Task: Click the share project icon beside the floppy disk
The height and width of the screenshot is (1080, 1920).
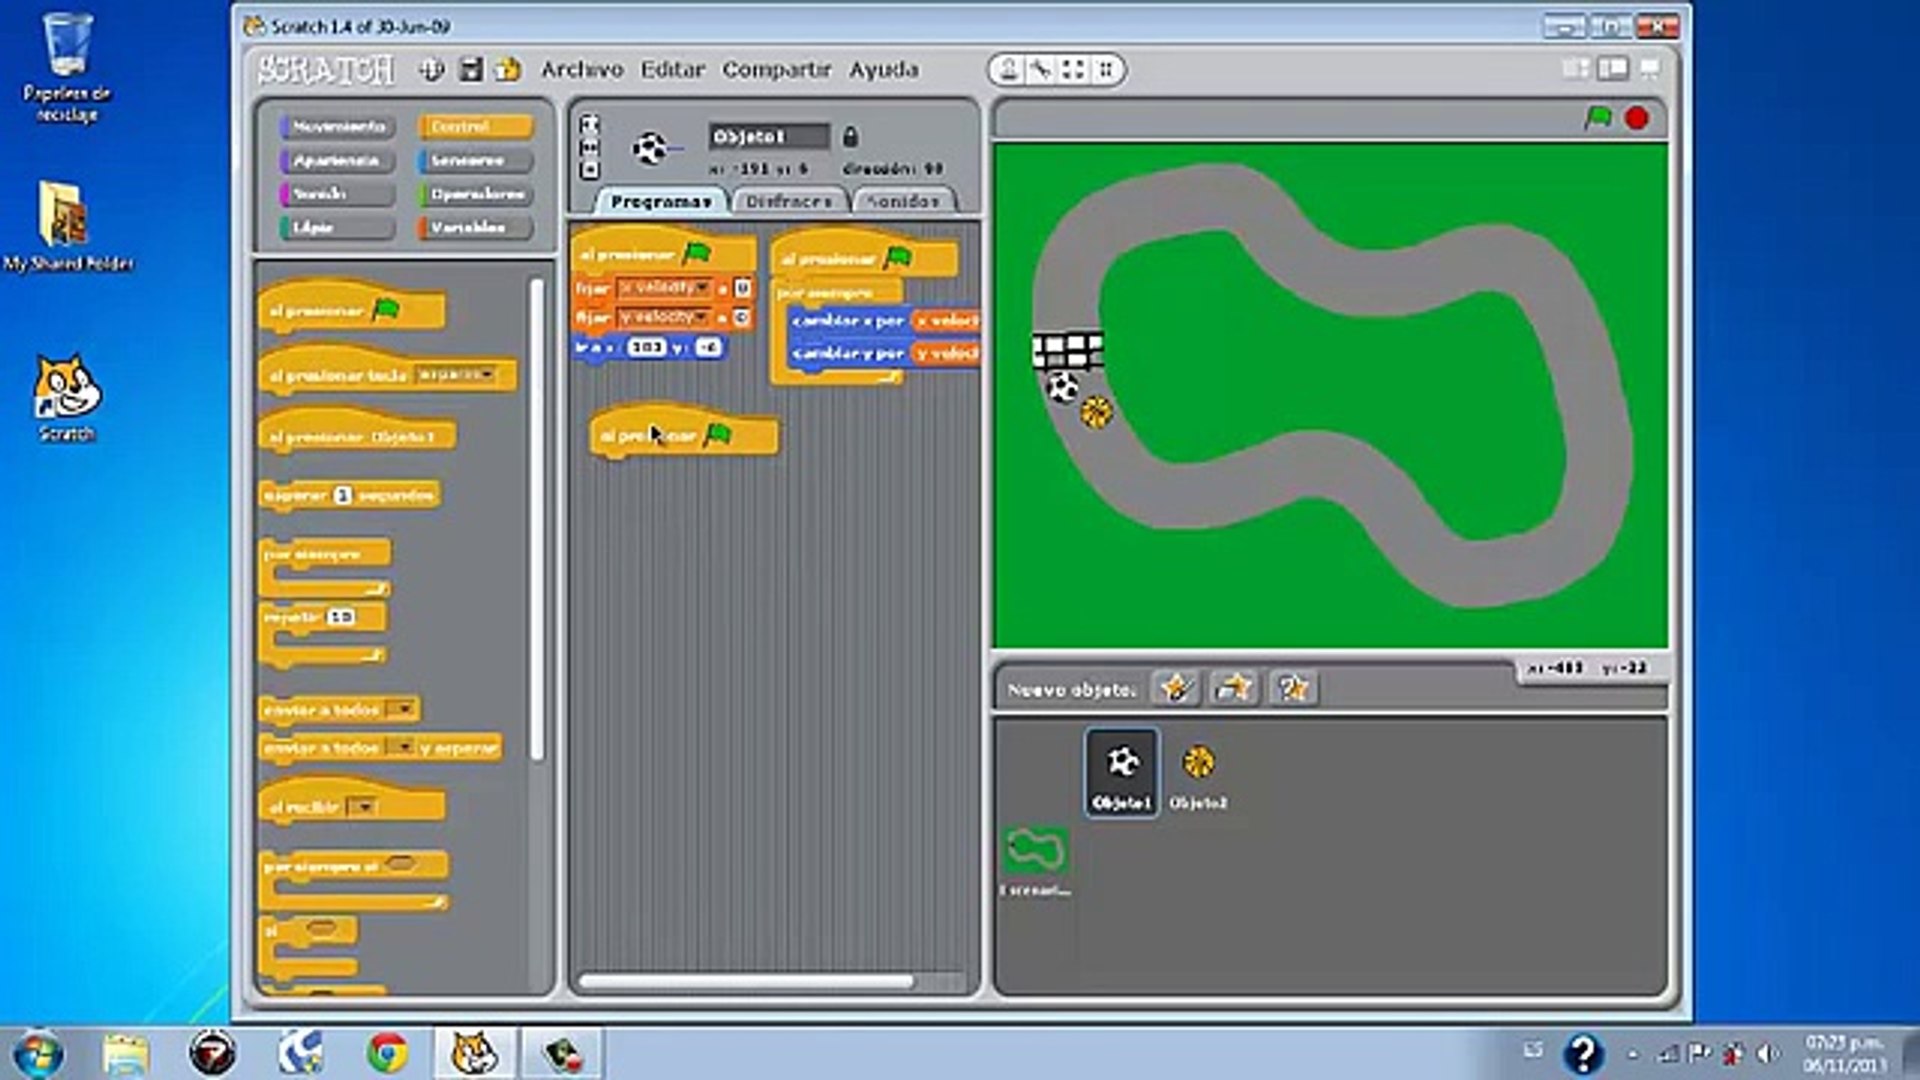Action: [509, 69]
